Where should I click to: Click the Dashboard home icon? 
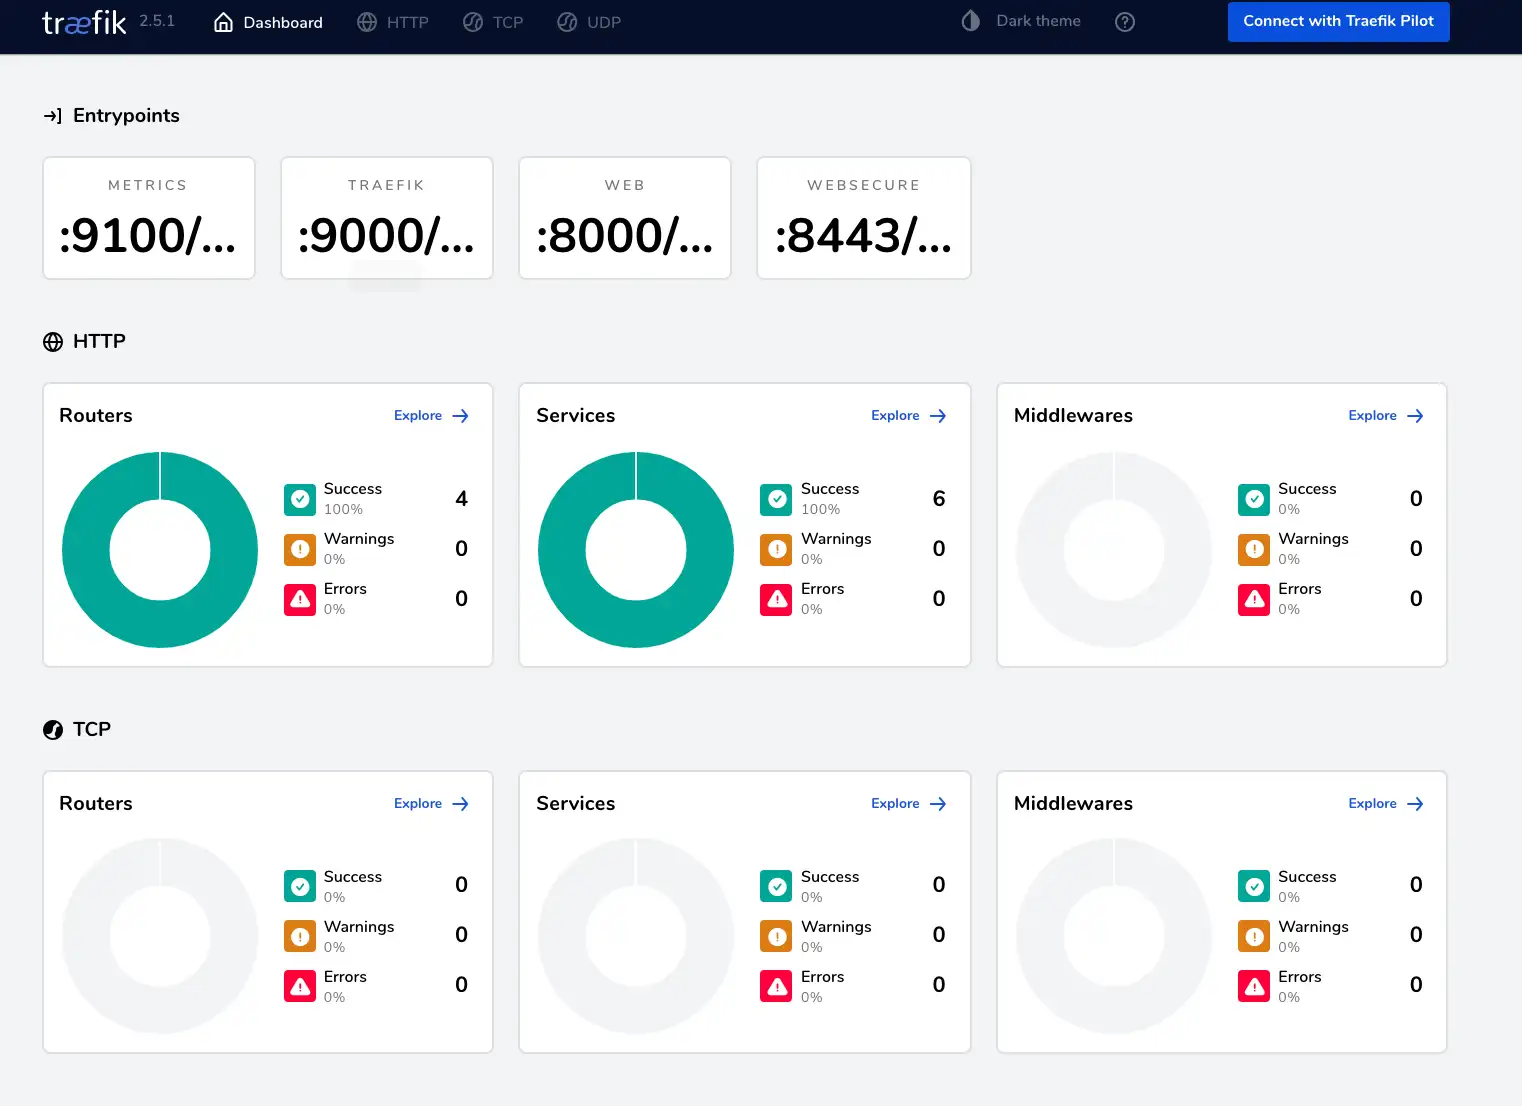[224, 22]
